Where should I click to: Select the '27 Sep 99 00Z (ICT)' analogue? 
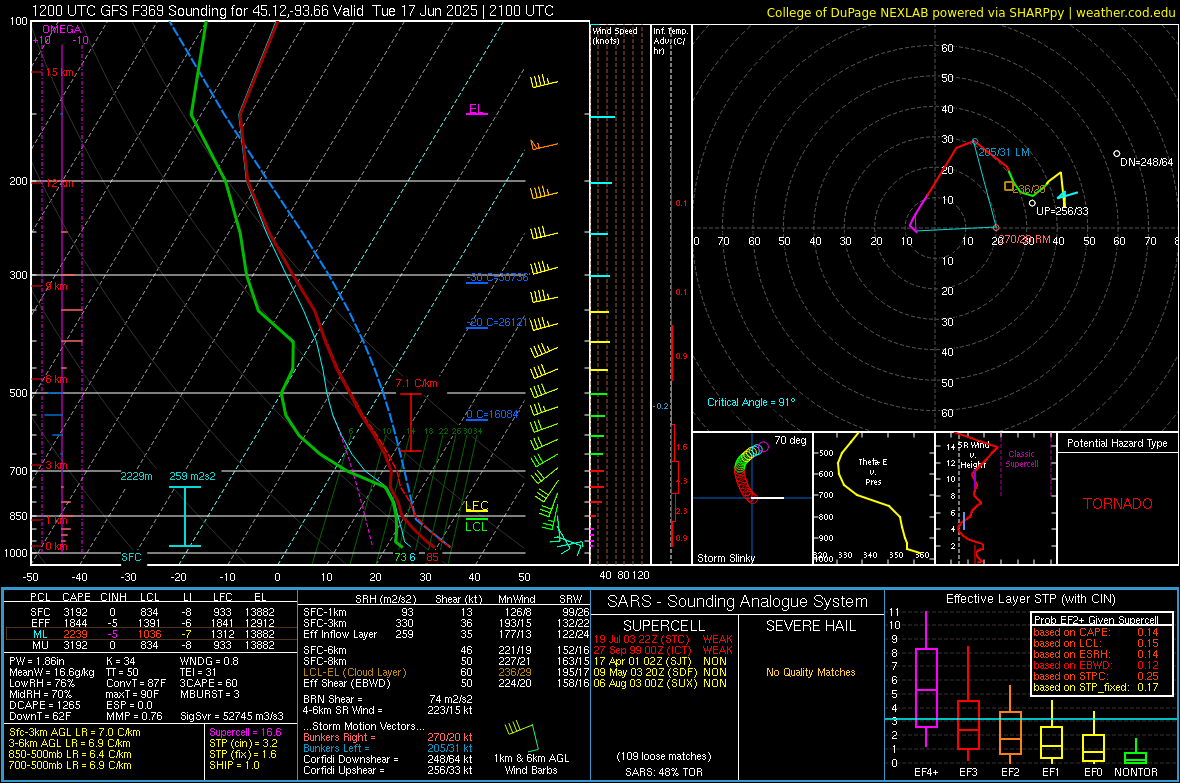click(x=641, y=650)
